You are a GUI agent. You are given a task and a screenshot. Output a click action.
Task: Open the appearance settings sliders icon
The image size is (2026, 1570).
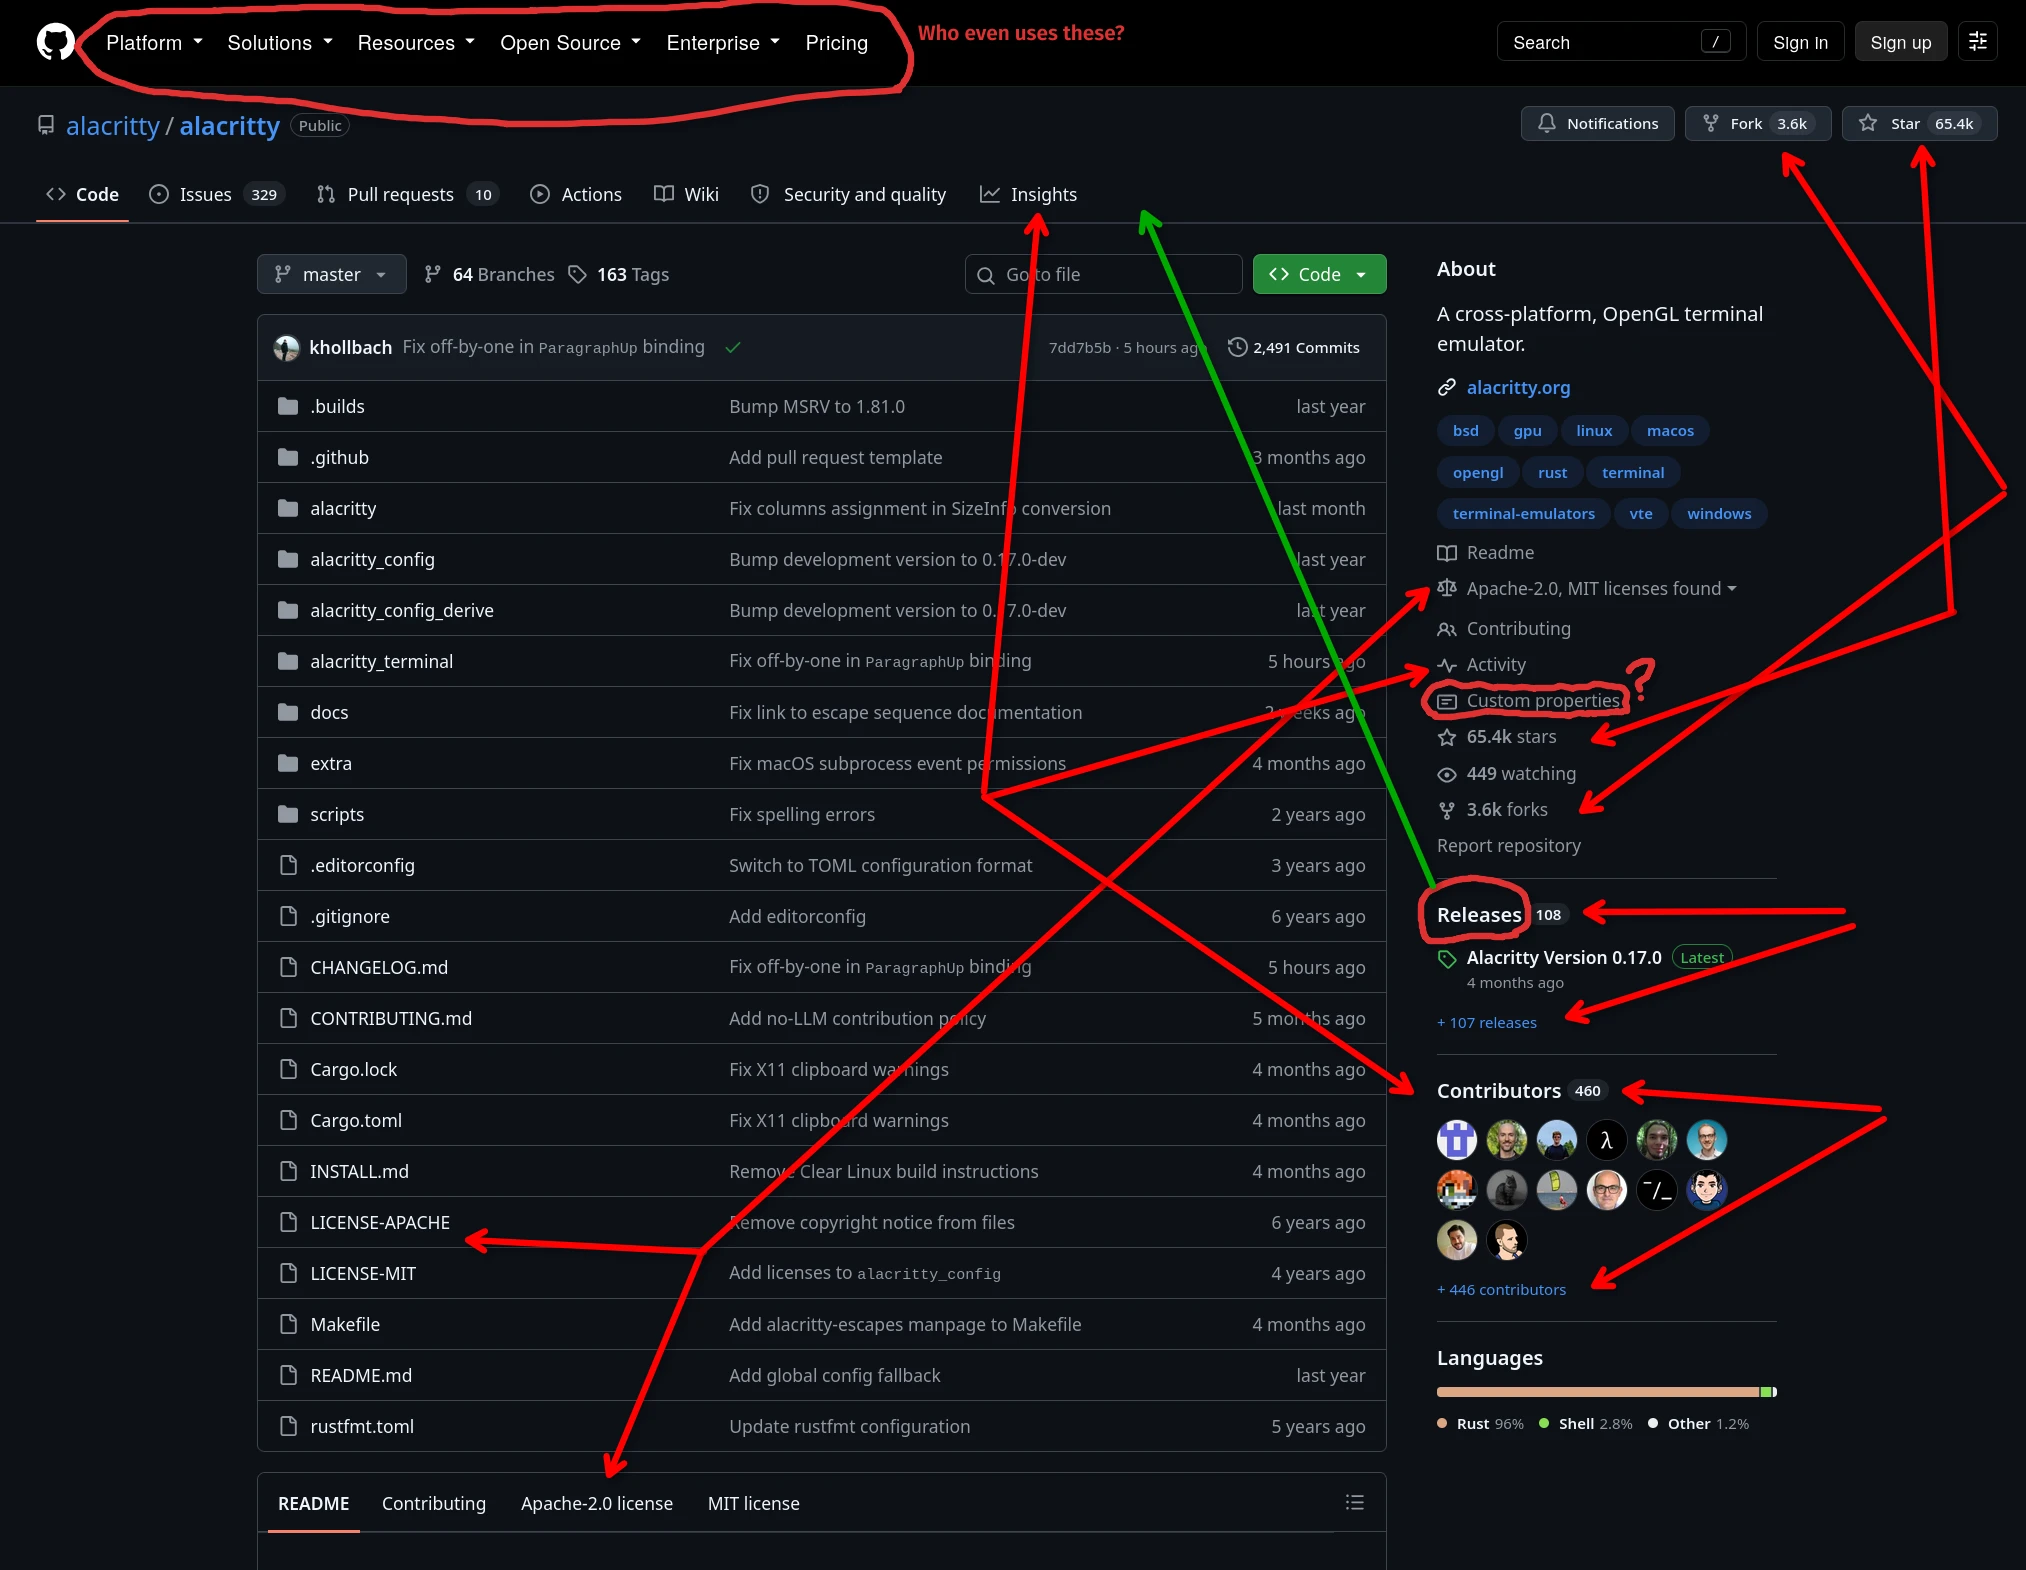pyautogui.click(x=1977, y=42)
